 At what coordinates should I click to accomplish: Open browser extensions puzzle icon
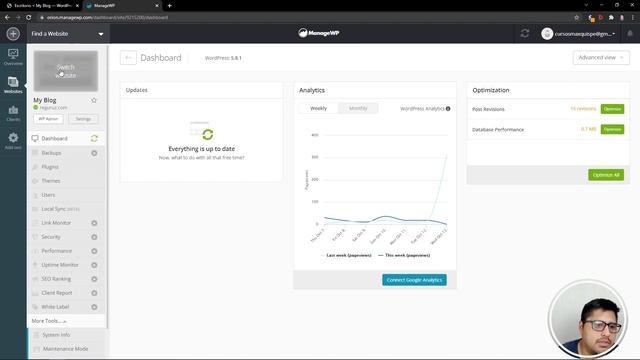point(611,18)
